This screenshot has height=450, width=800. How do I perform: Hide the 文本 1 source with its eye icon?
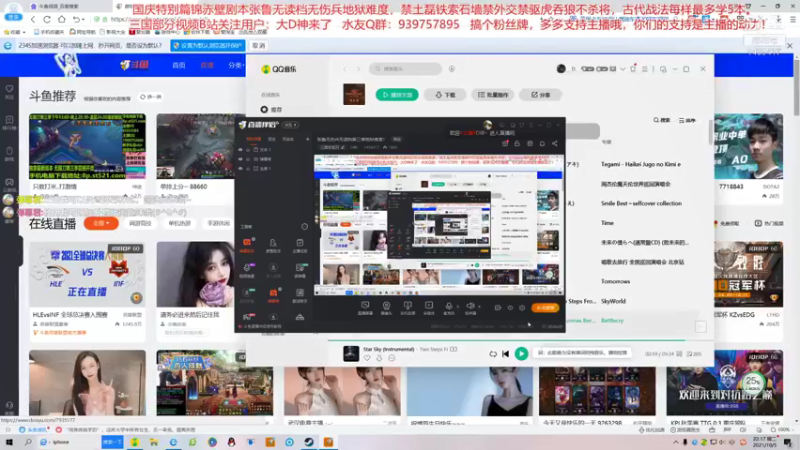coord(240,150)
